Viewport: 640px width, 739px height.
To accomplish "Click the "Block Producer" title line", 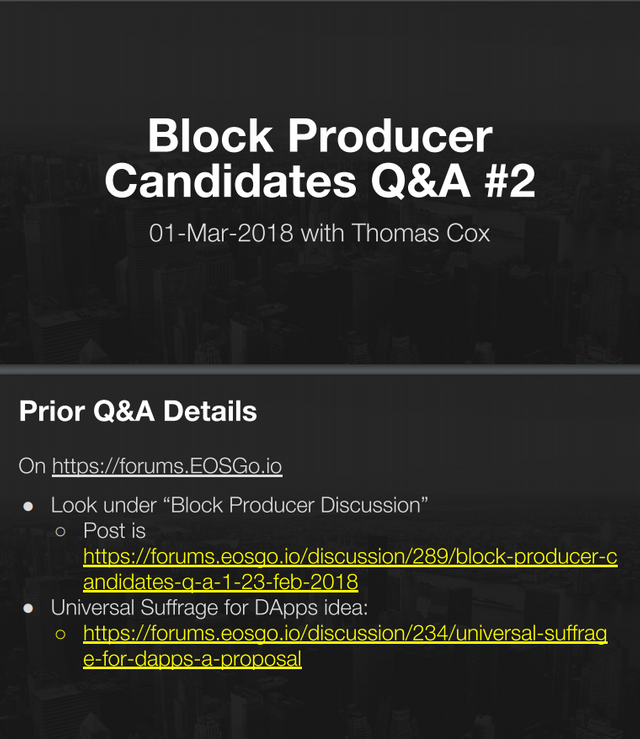I will [319, 137].
